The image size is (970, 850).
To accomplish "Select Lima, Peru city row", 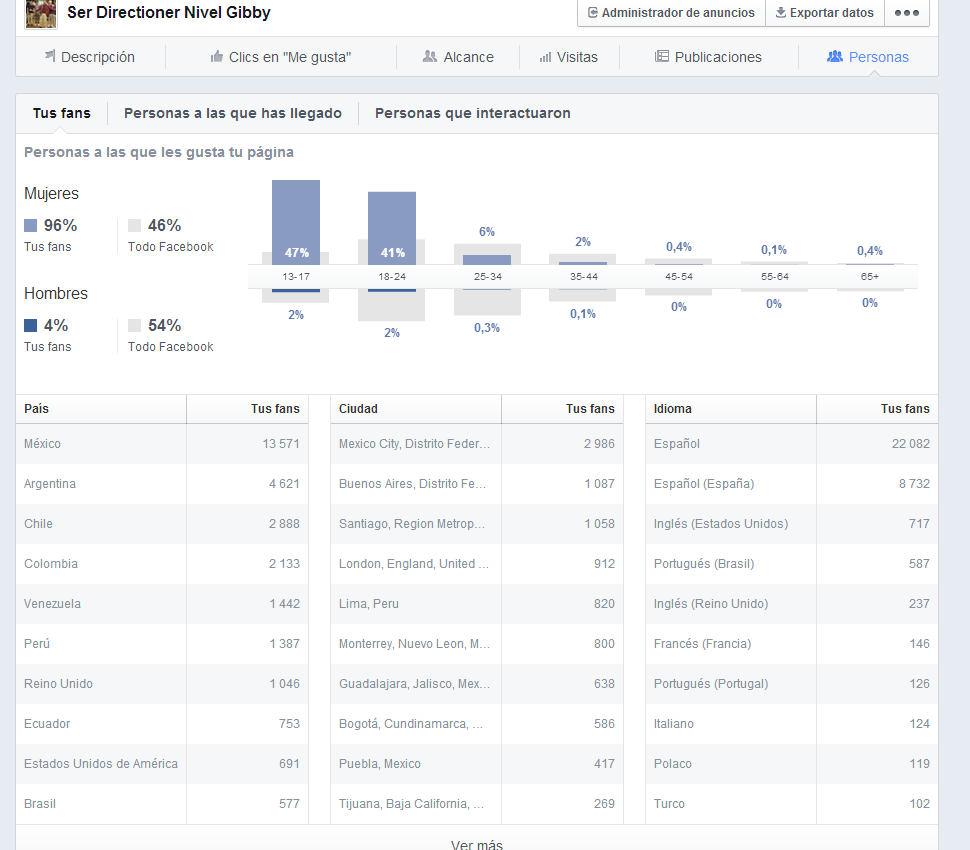I will point(477,604).
